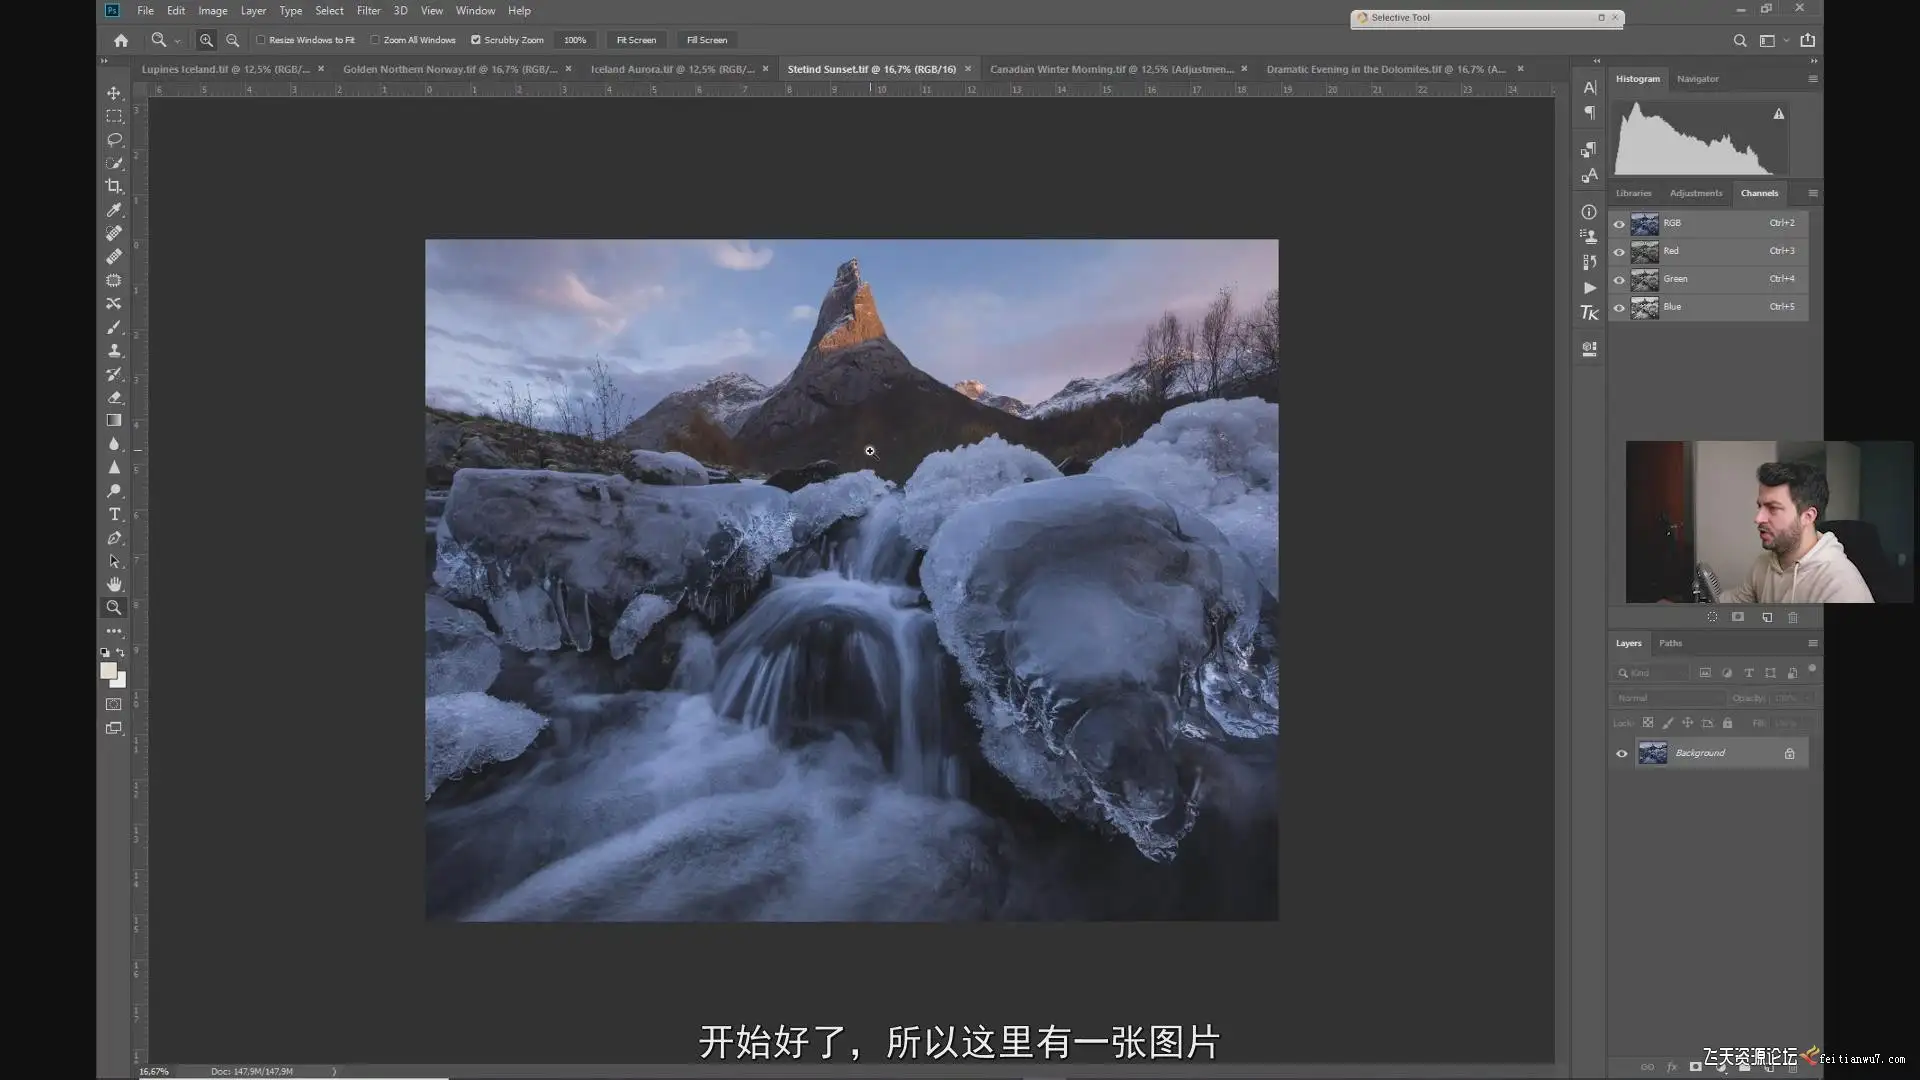The width and height of the screenshot is (1920, 1080).
Task: Switch to Iceland Aurora.tif document tab
Action: [671, 69]
